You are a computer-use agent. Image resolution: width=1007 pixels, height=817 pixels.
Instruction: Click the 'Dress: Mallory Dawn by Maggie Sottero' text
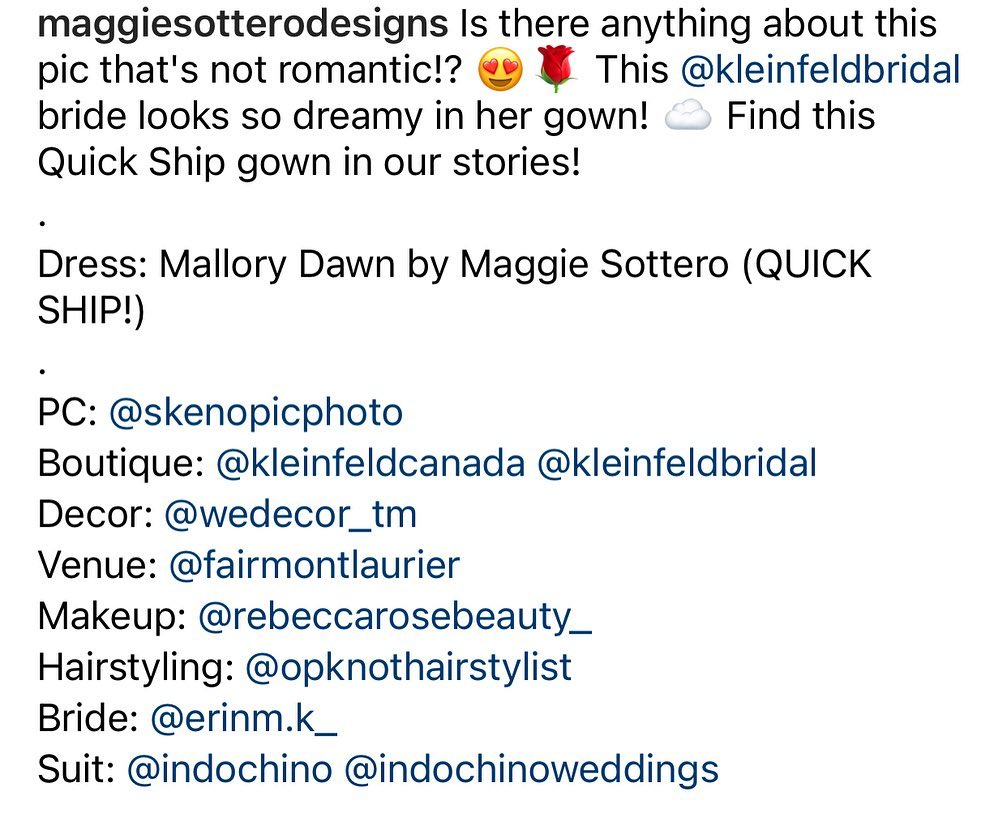pos(383,265)
